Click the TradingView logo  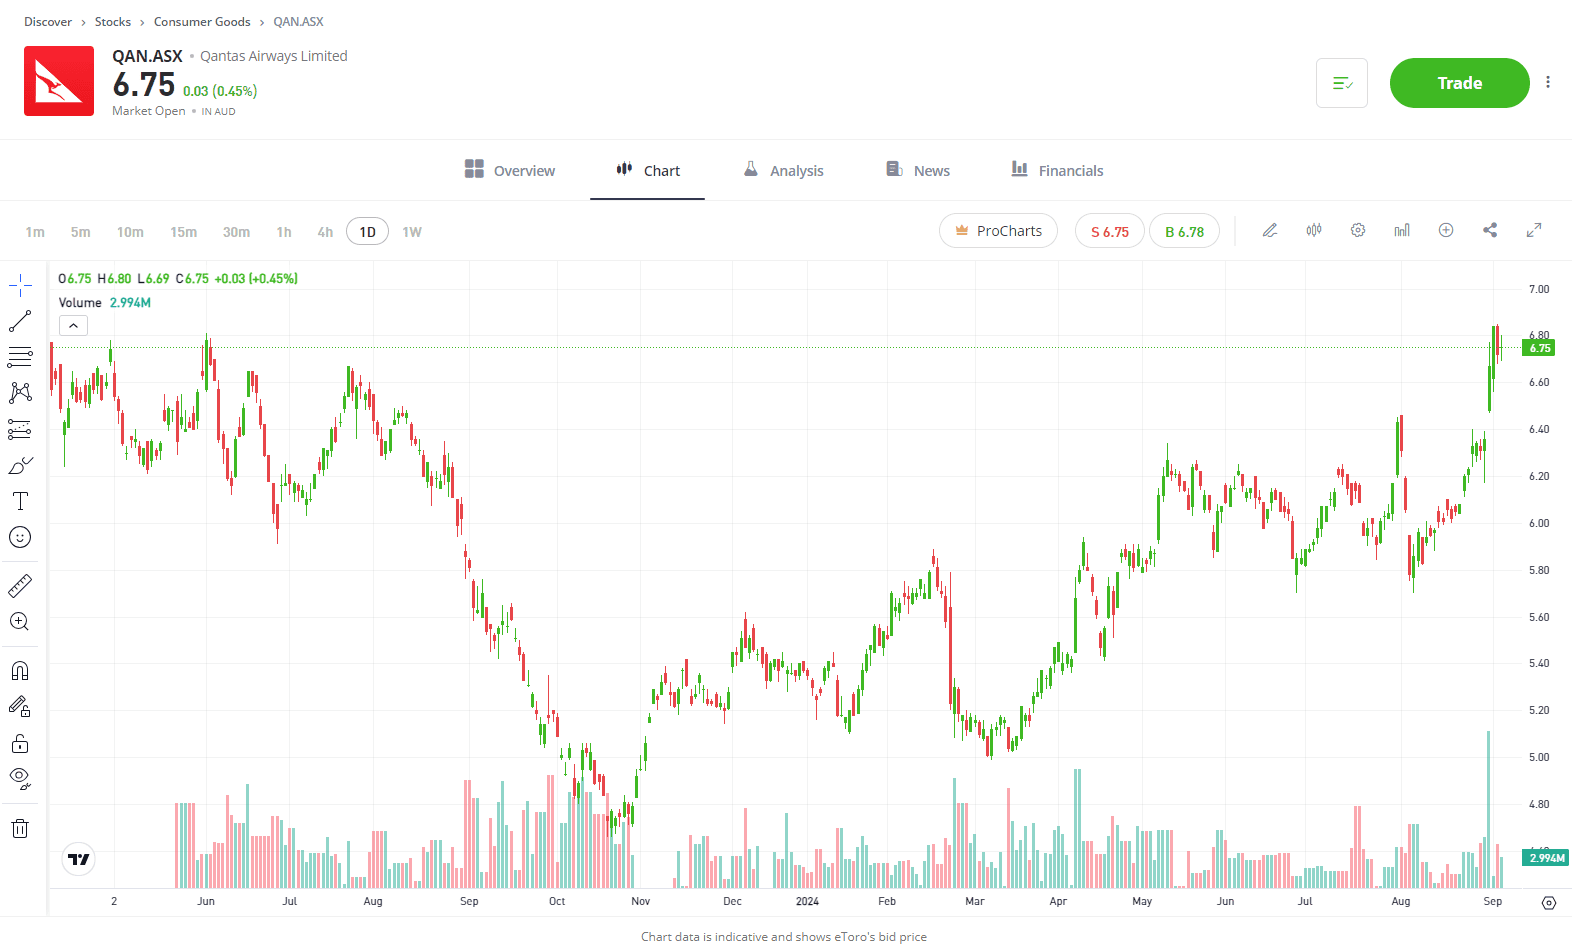coord(79,859)
